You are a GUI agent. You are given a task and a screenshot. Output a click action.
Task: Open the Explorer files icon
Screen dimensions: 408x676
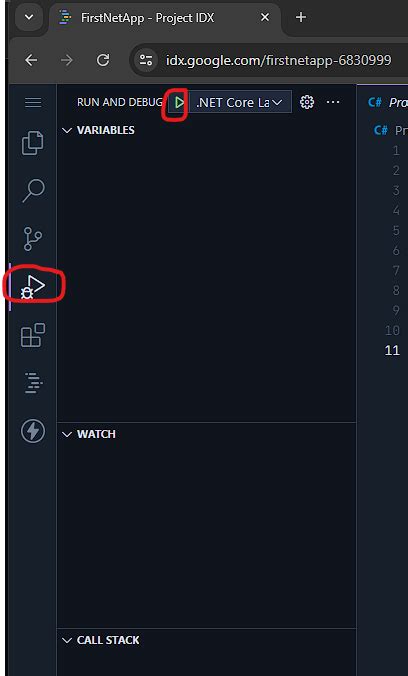pyautogui.click(x=33, y=143)
